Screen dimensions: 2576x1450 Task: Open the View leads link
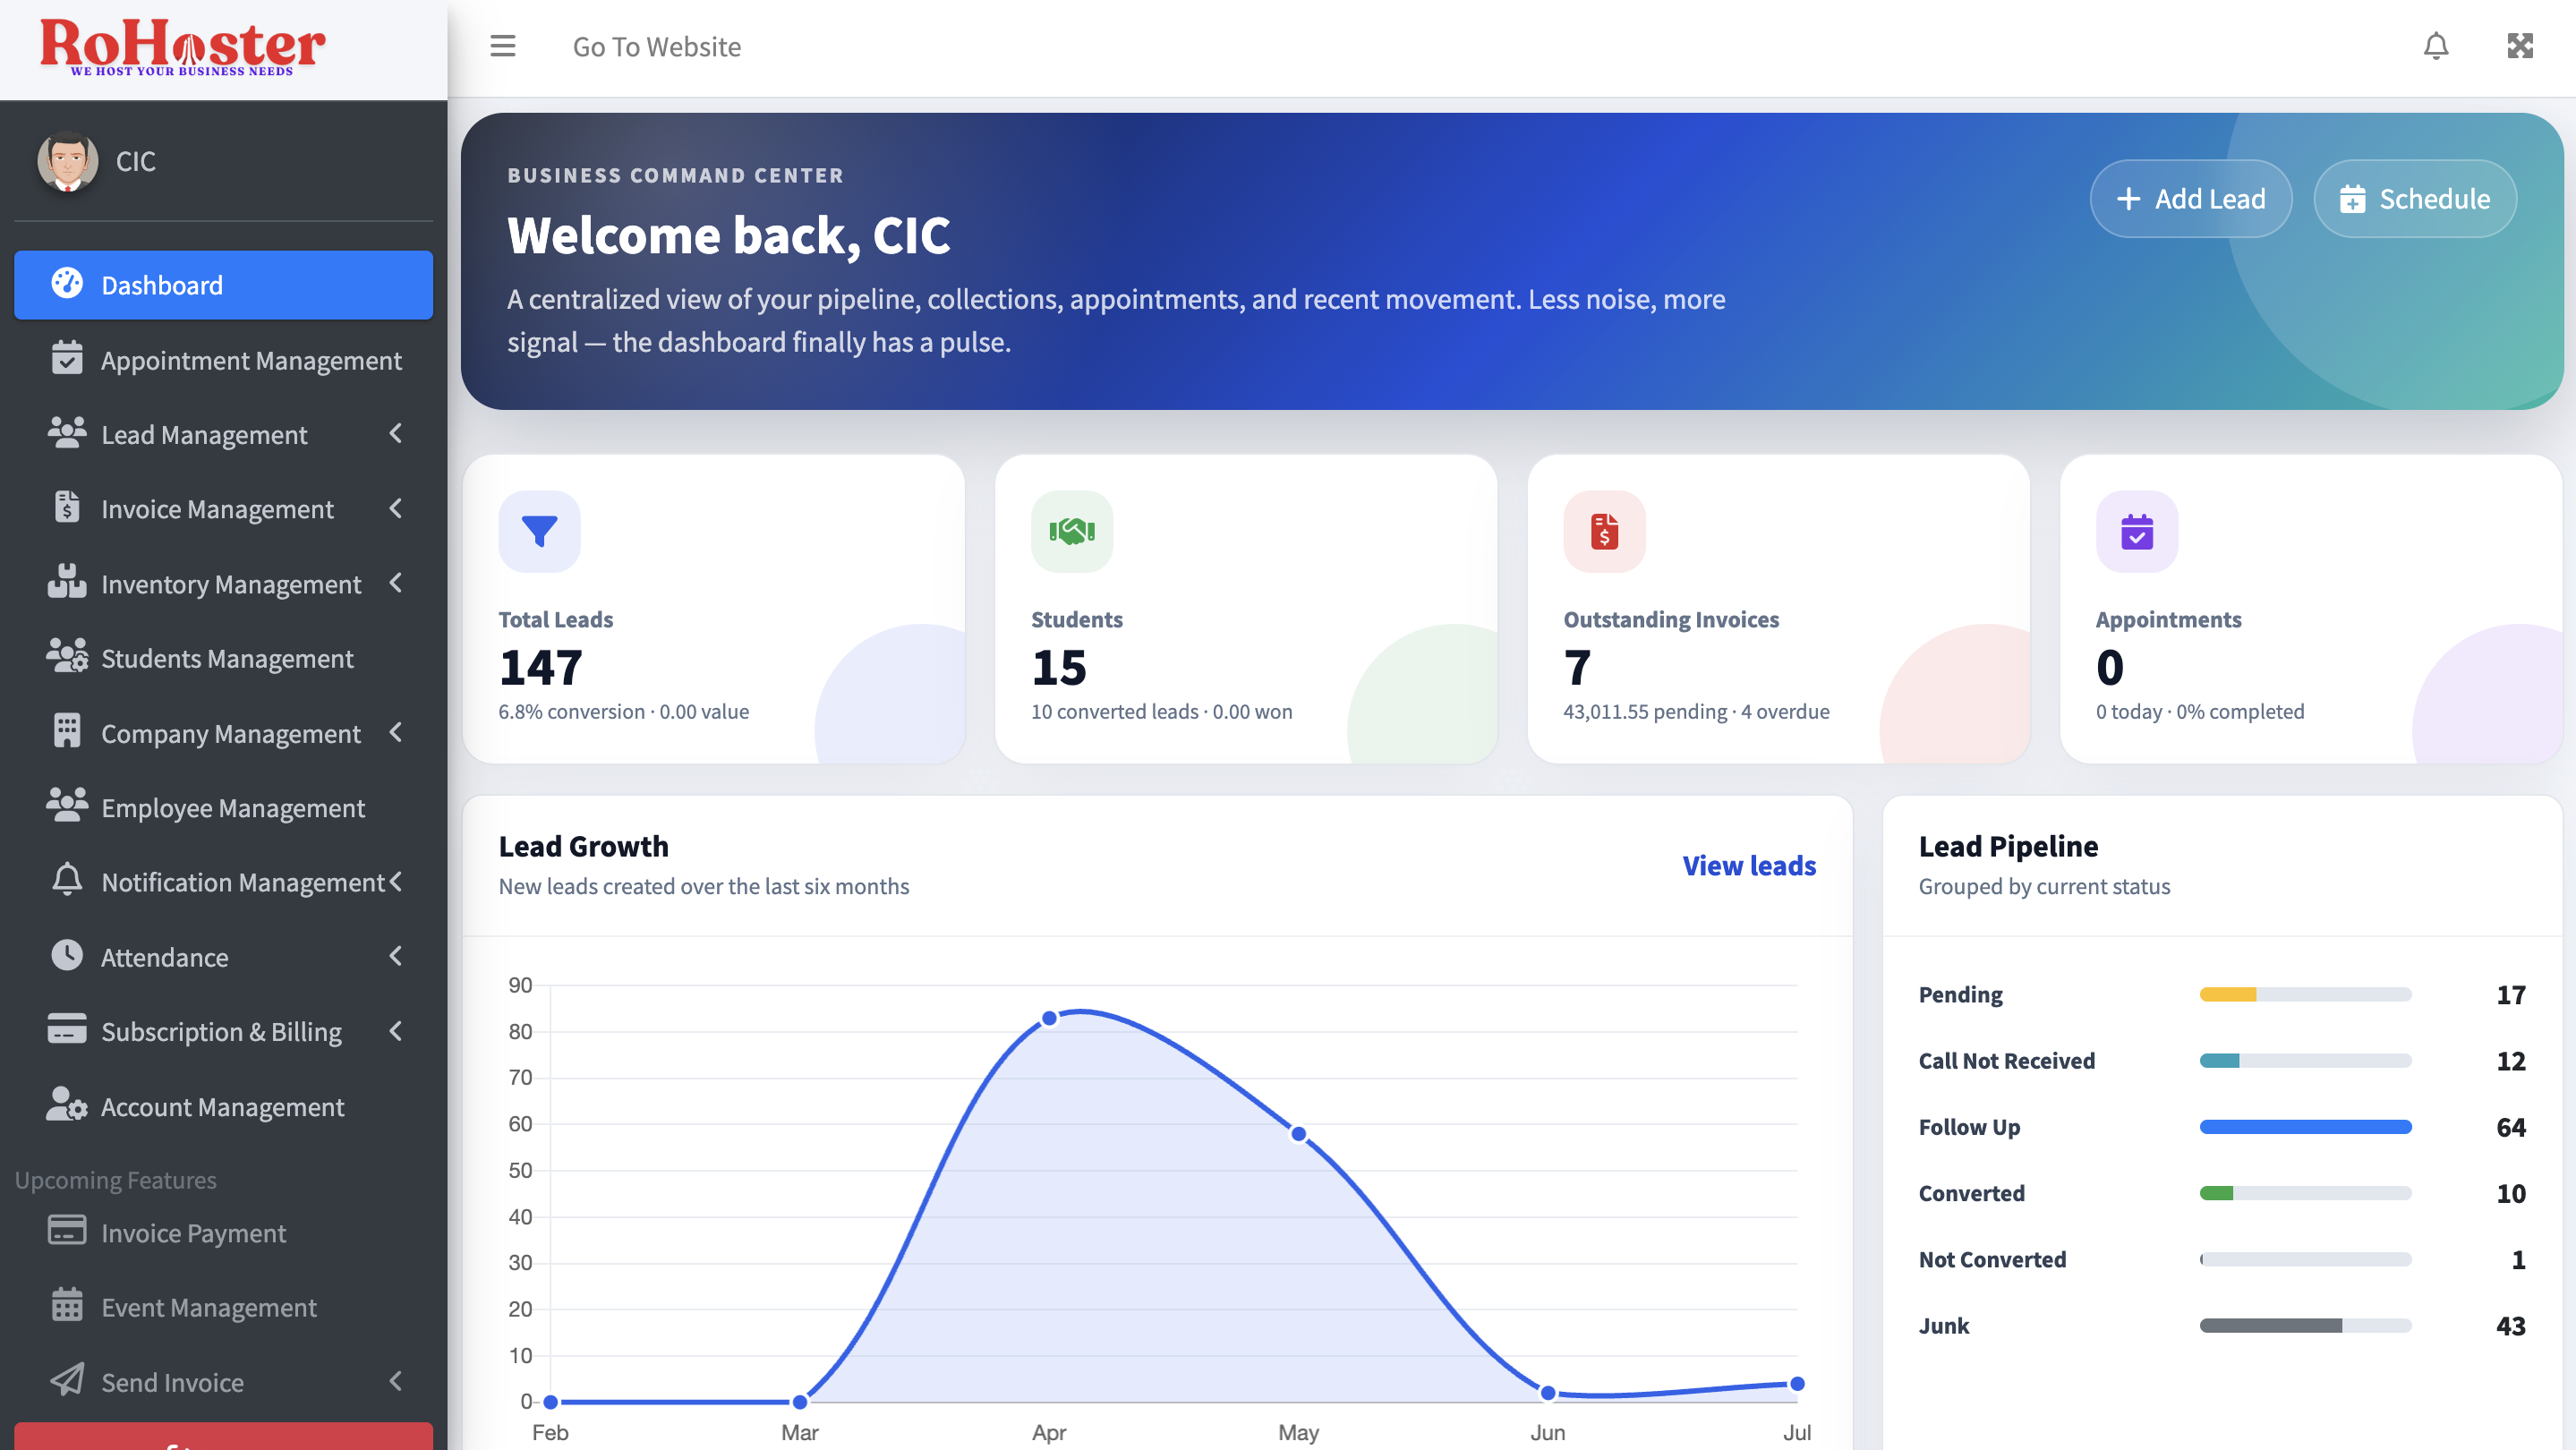[x=1749, y=865]
